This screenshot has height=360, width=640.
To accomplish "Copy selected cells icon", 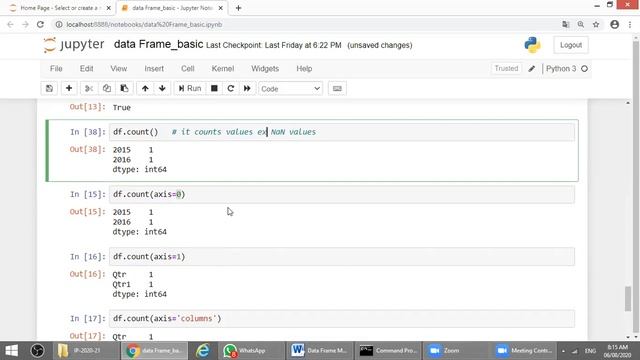I will [x=107, y=89].
